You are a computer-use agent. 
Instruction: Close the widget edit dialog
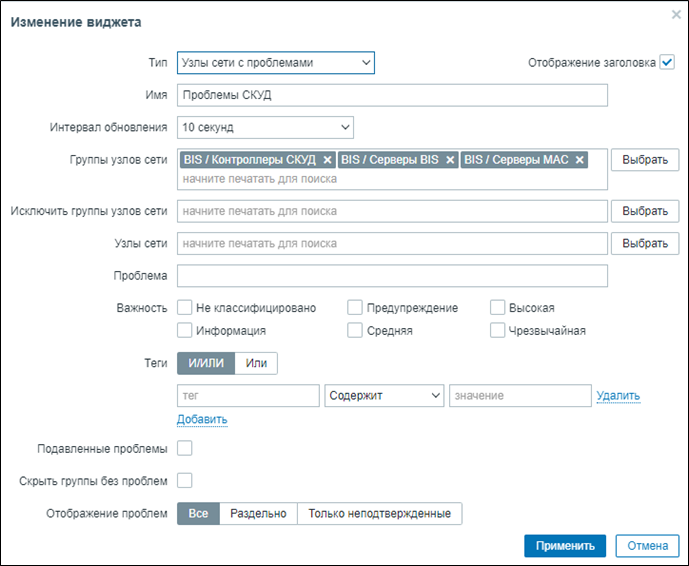click(x=676, y=15)
